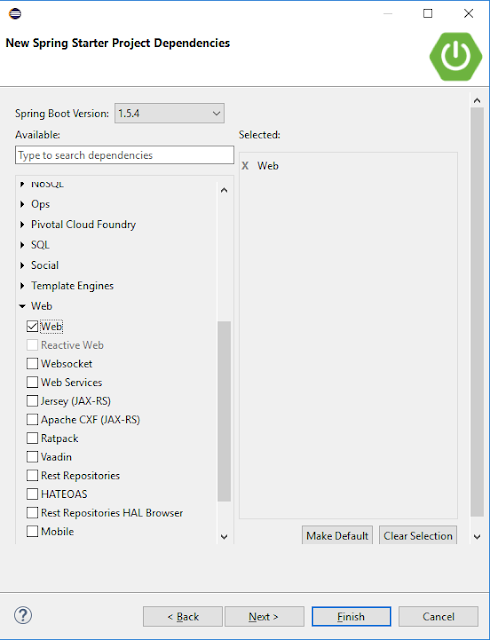The image size is (490, 640).
Task: Select the Social tree label
Action: (45, 265)
